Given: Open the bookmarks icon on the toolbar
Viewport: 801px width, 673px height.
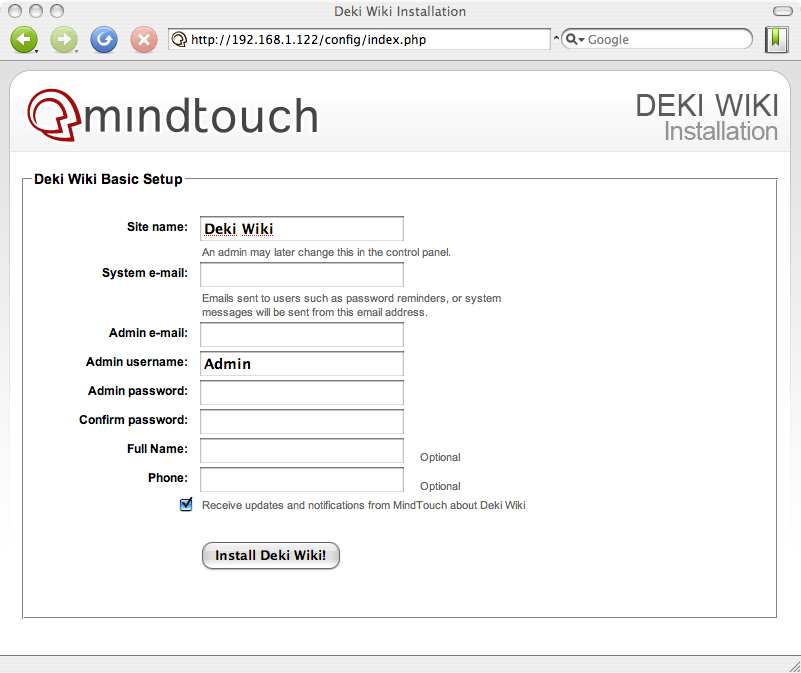Looking at the screenshot, I should pyautogui.click(x=776, y=39).
